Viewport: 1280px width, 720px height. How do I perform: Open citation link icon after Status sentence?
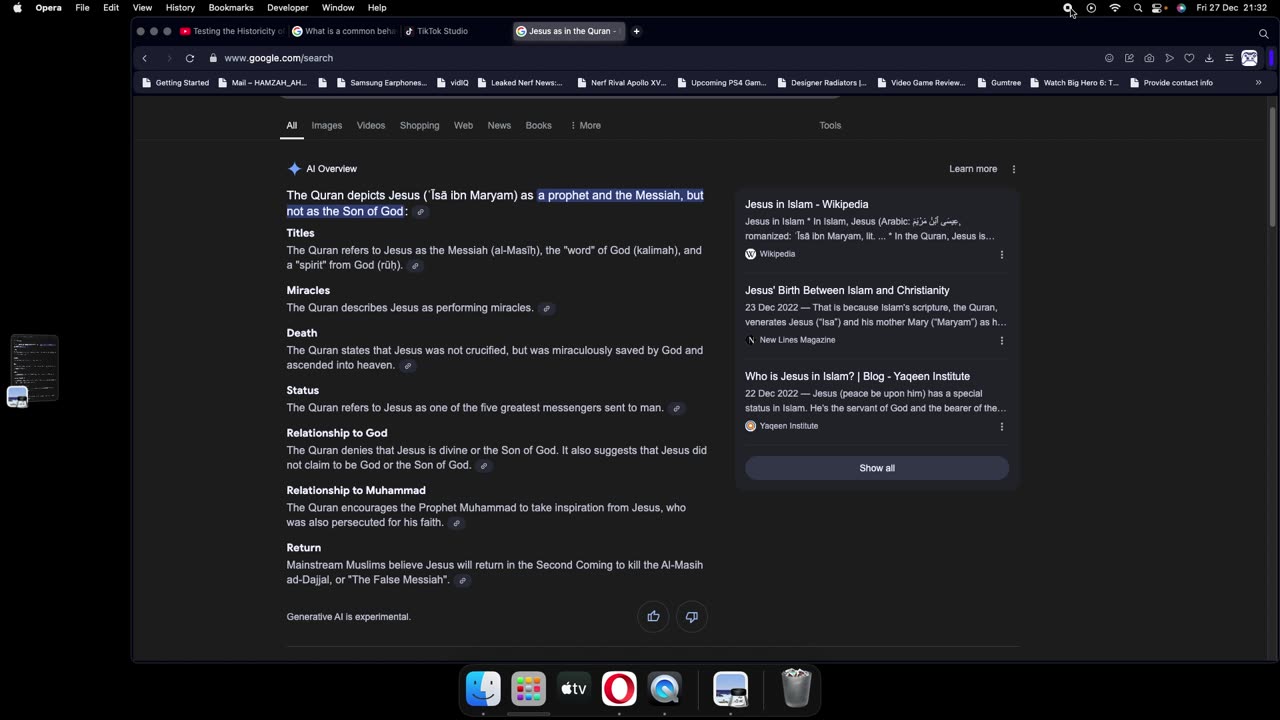click(x=676, y=408)
